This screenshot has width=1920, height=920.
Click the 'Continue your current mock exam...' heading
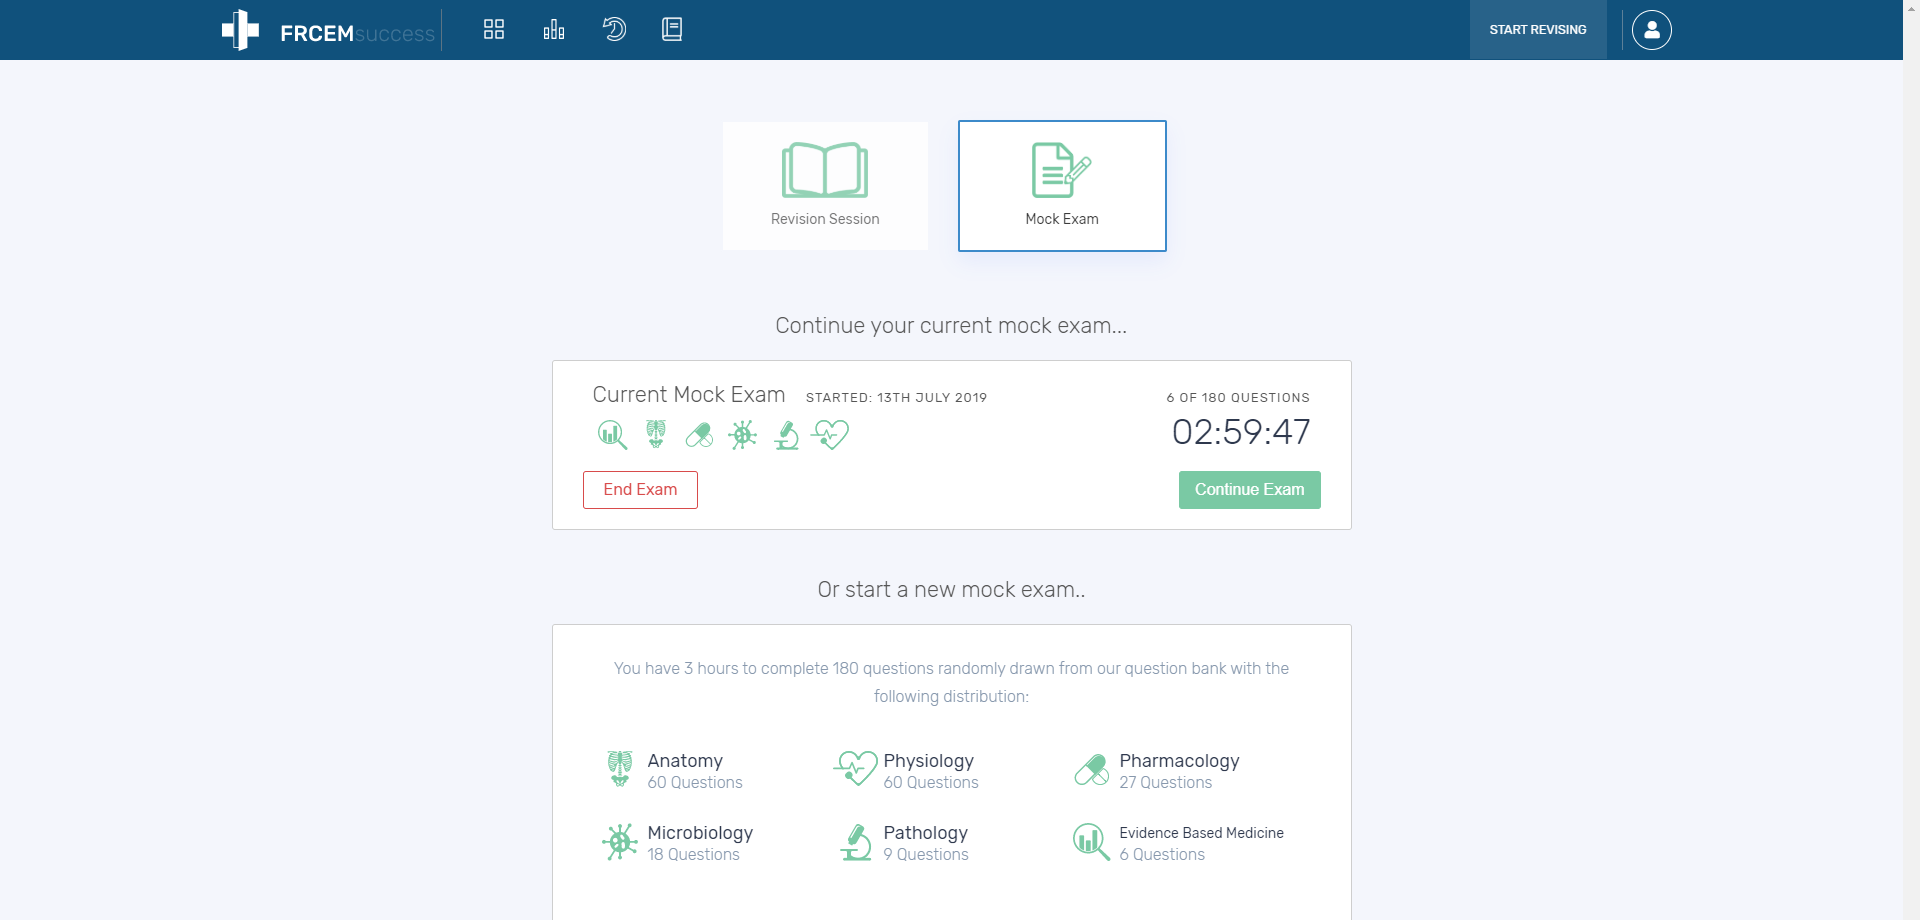(952, 326)
